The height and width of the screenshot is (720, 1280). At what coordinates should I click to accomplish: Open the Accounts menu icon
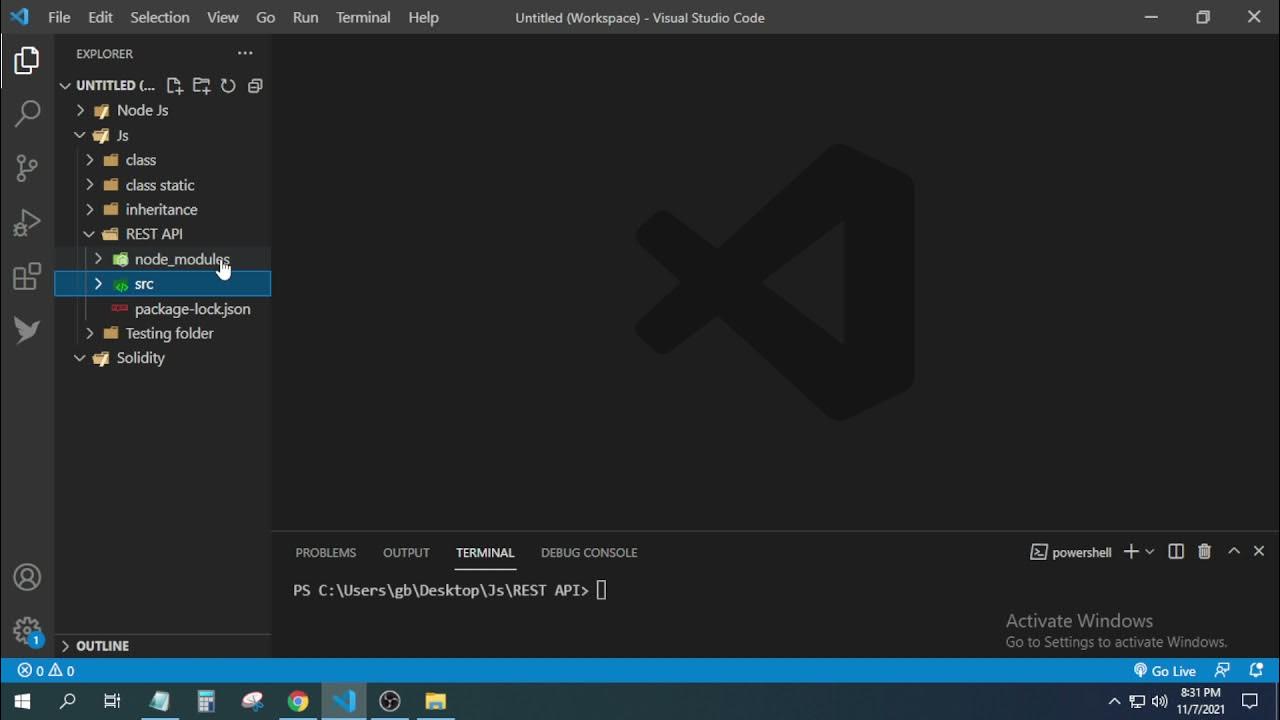(27, 577)
